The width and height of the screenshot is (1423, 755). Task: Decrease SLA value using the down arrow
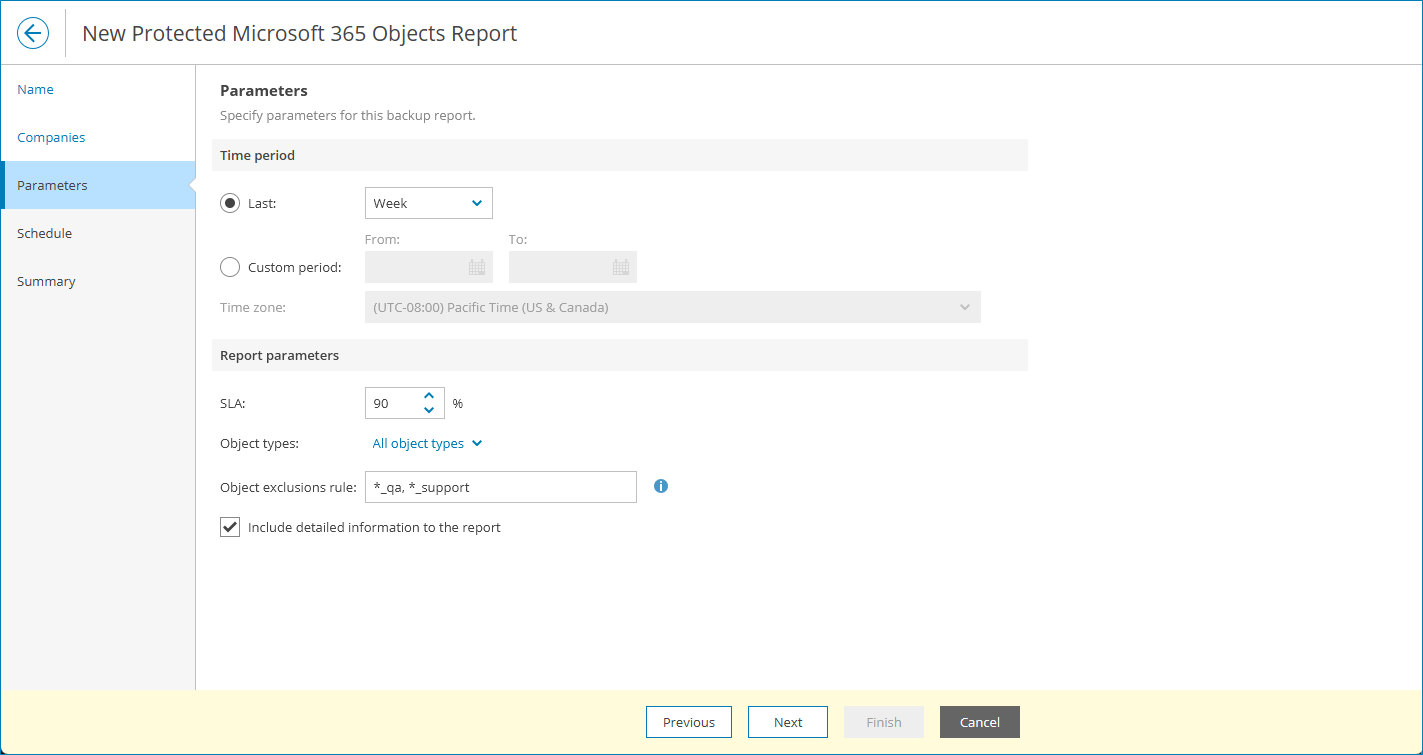429,409
